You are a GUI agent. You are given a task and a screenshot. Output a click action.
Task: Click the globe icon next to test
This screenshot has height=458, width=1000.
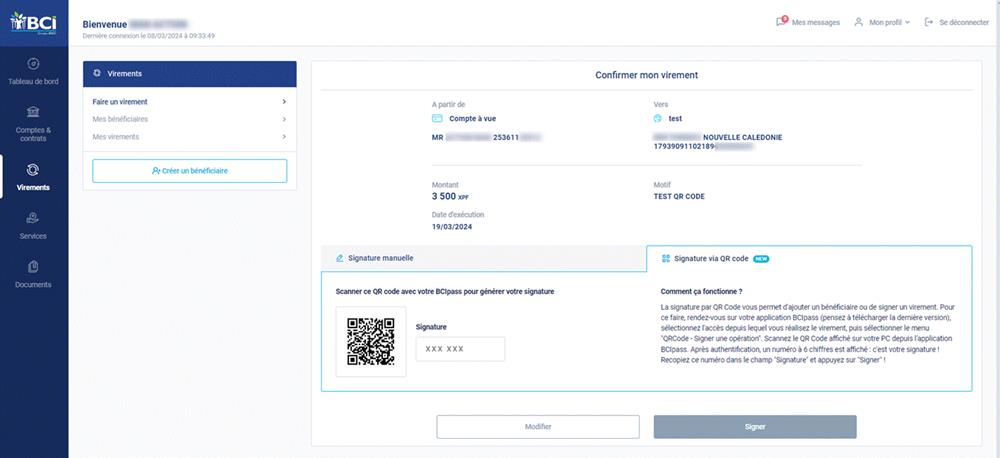[x=658, y=119]
